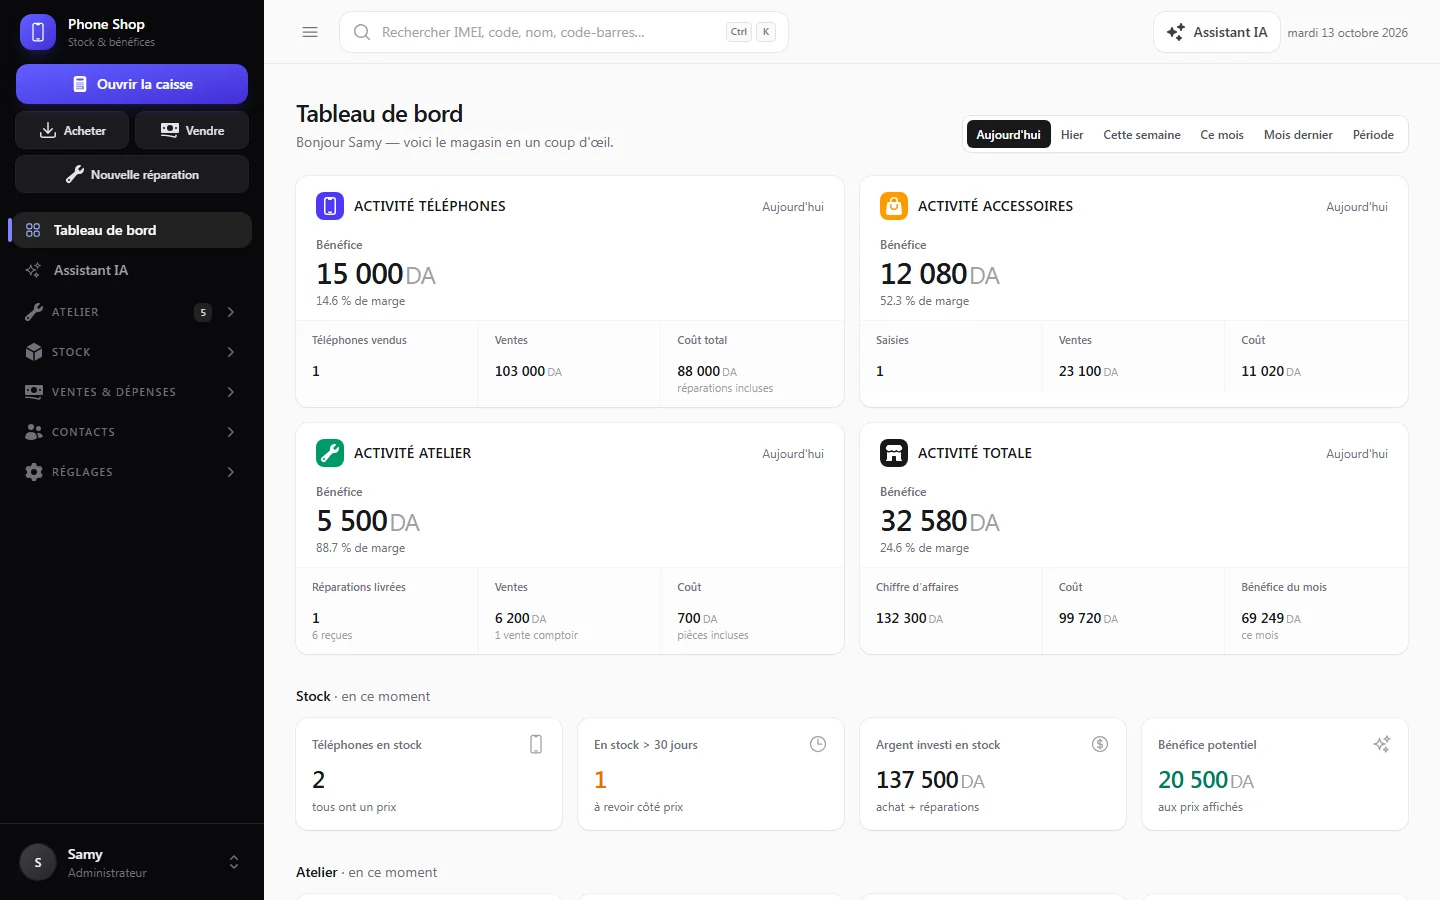Switch to the Mois dernier tab

point(1298,135)
